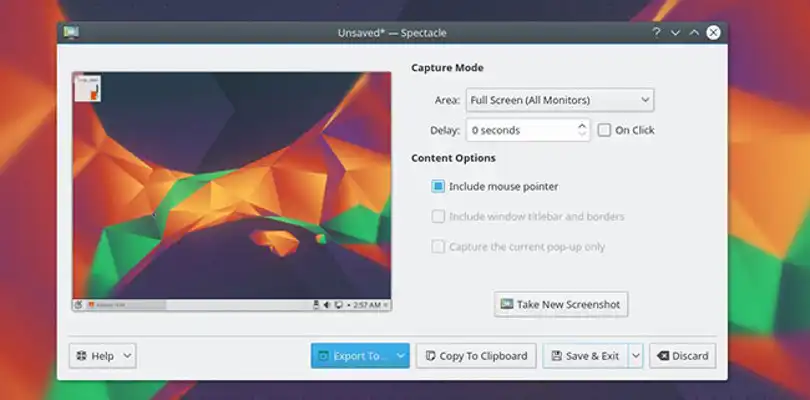Click Copy To Clipboard
This screenshot has height=400, width=810.
(x=476, y=356)
